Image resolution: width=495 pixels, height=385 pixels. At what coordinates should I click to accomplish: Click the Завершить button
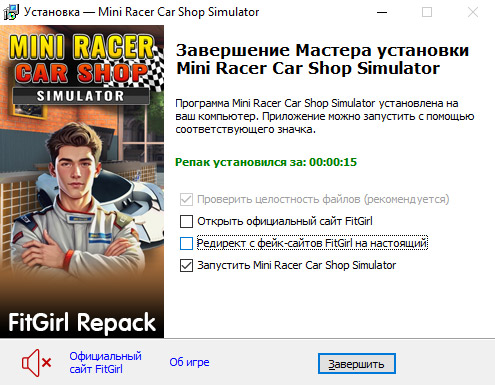[x=357, y=364]
